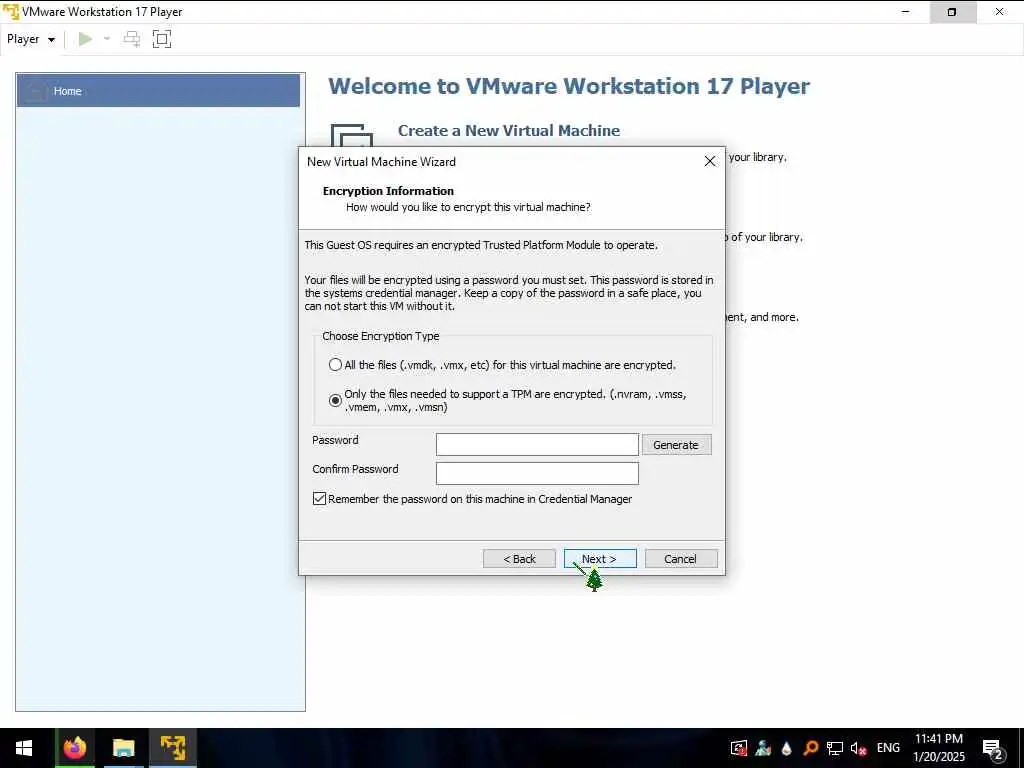Screen dimensions: 1024x768
Task: Open the Player dropdown menu
Action: (31, 39)
